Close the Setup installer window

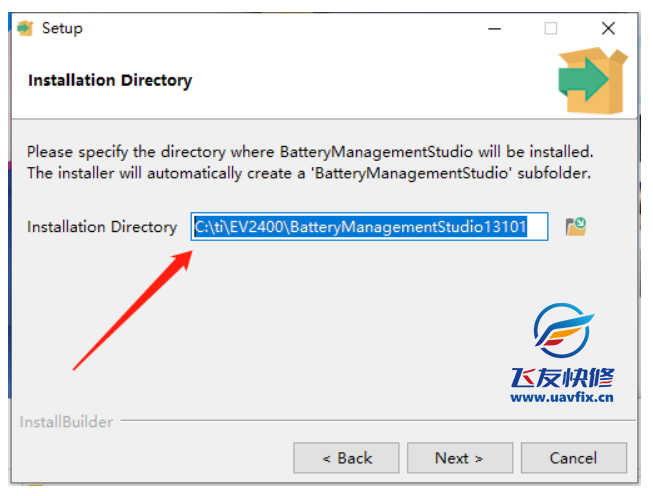tap(607, 28)
